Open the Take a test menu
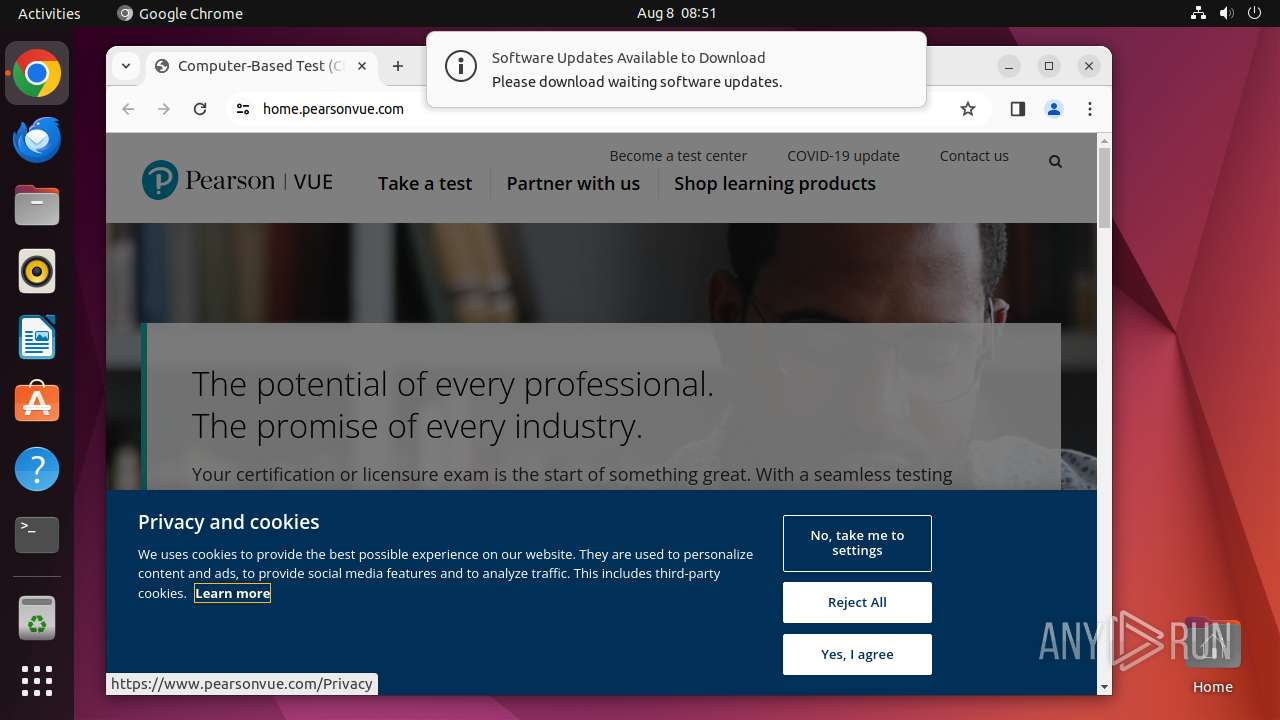Image resolution: width=1280 pixels, height=720 pixels. point(425,184)
